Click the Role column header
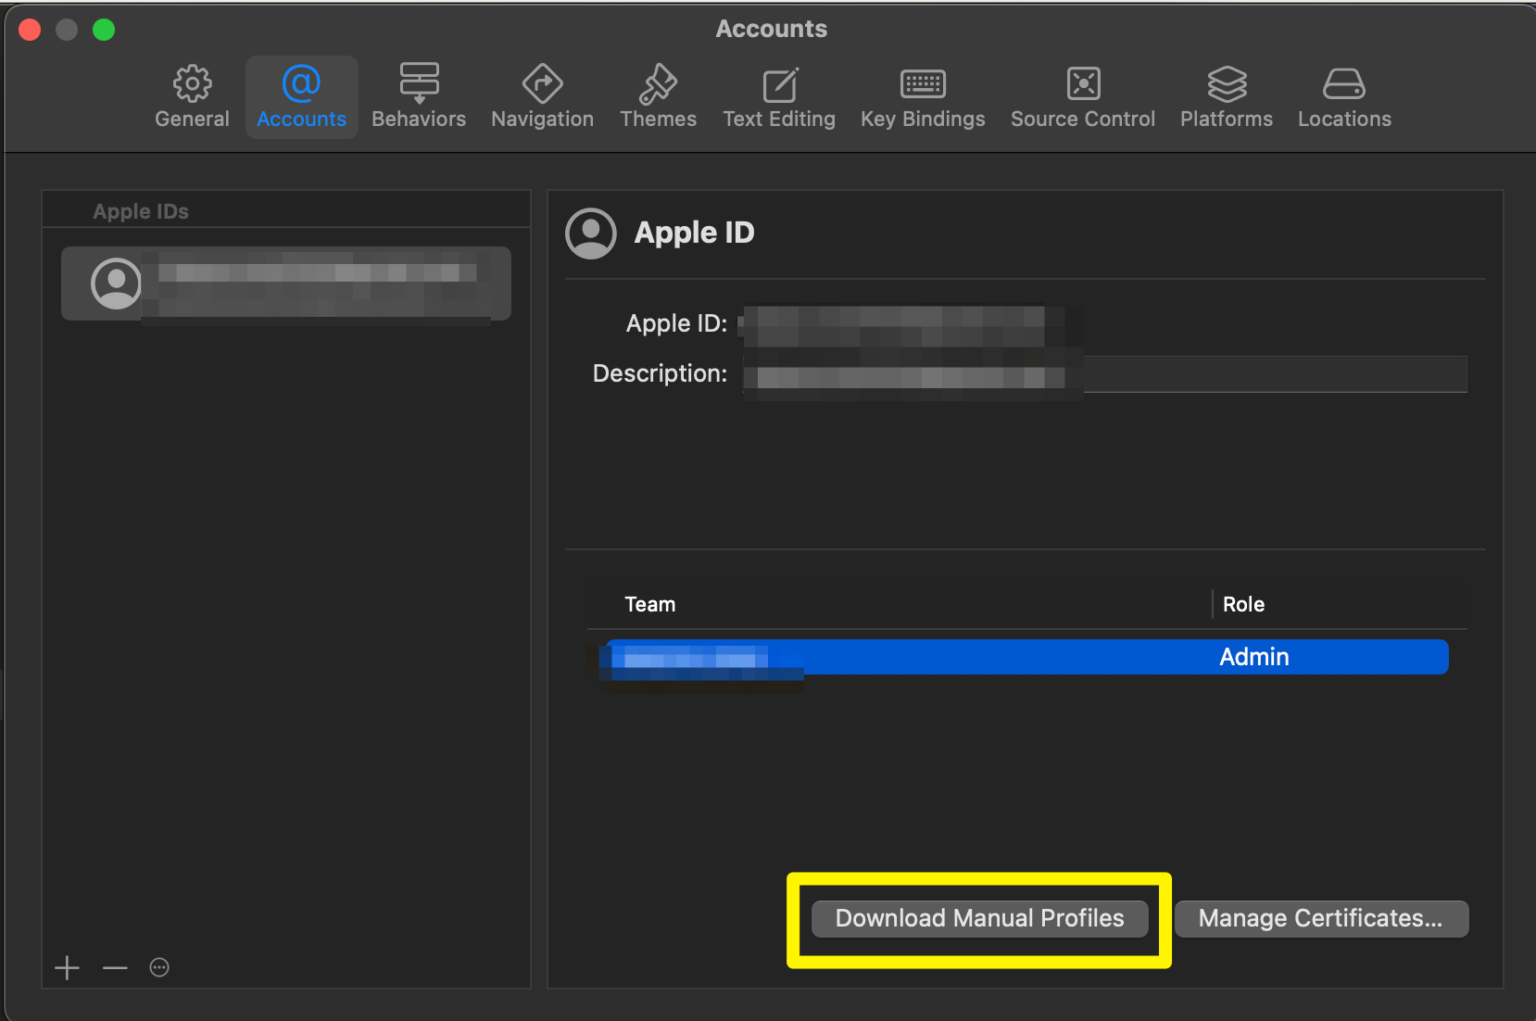Image resolution: width=1536 pixels, height=1021 pixels. coord(1243,604)
